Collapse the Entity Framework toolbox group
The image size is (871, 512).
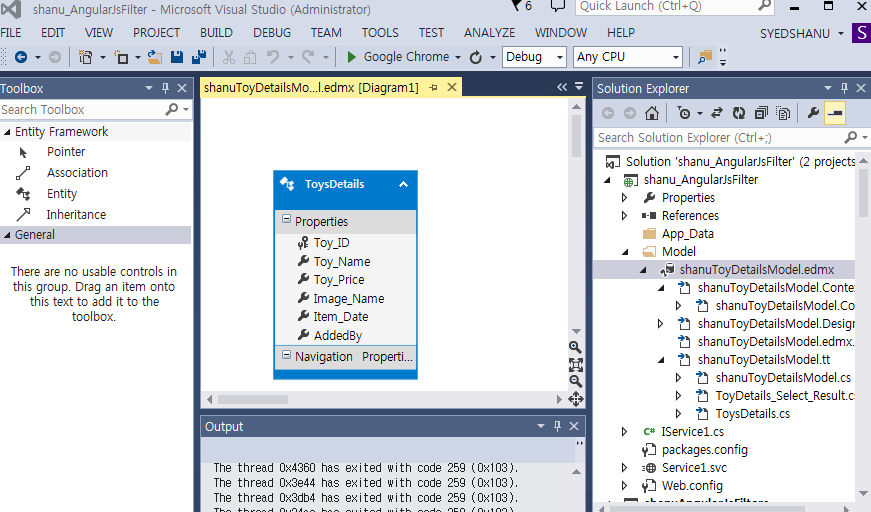tap(7, 132)
